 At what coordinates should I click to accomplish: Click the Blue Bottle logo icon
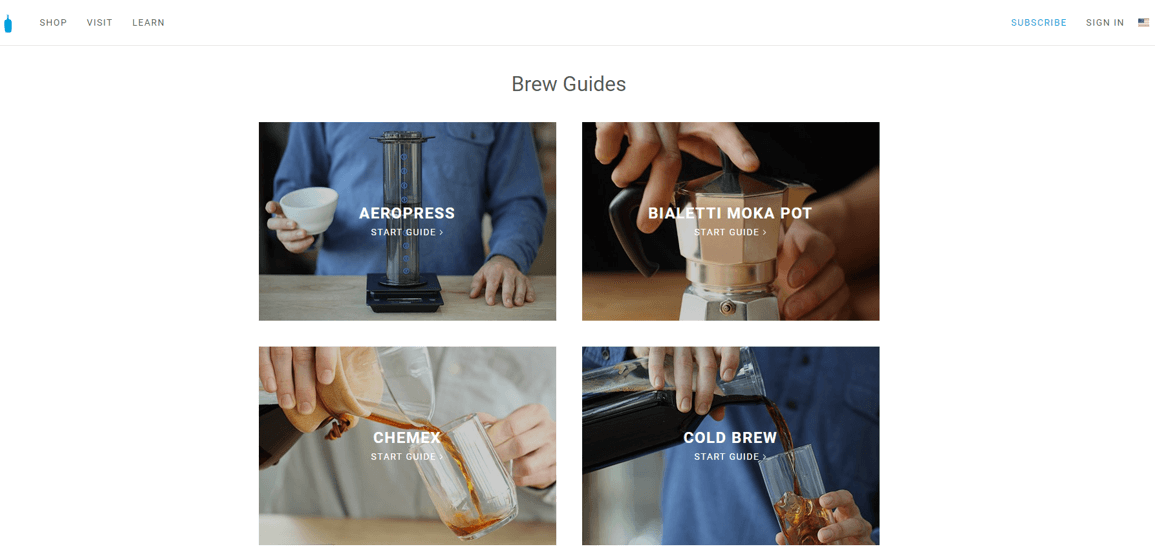click(x=8, y=24)
